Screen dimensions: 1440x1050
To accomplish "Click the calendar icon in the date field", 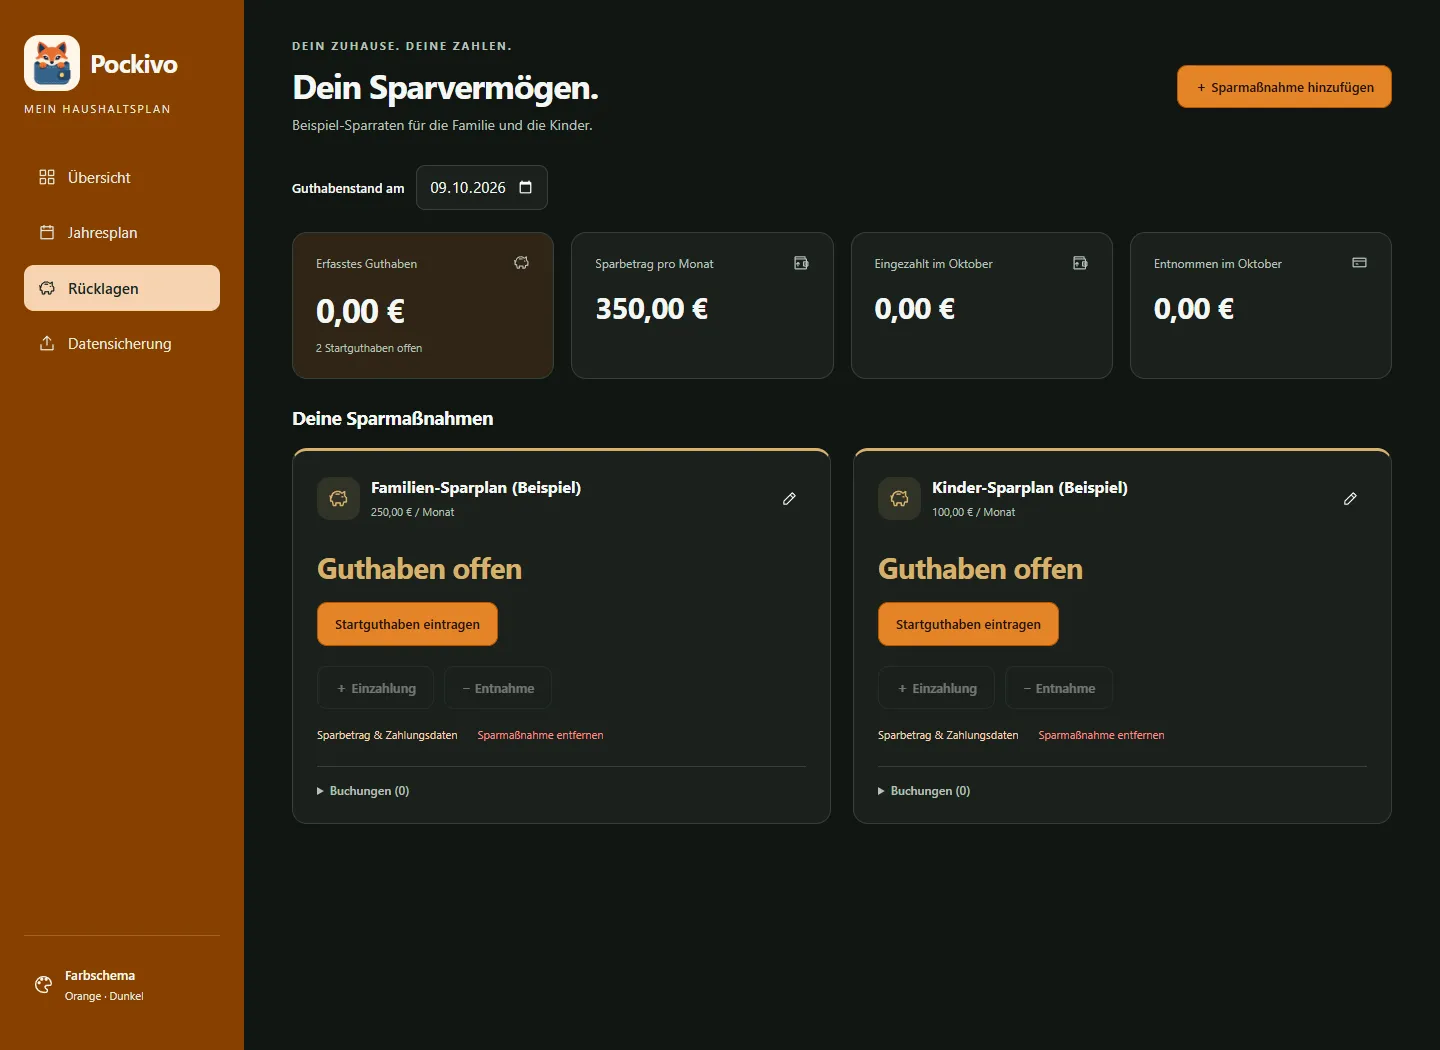I will pos(526,187).
